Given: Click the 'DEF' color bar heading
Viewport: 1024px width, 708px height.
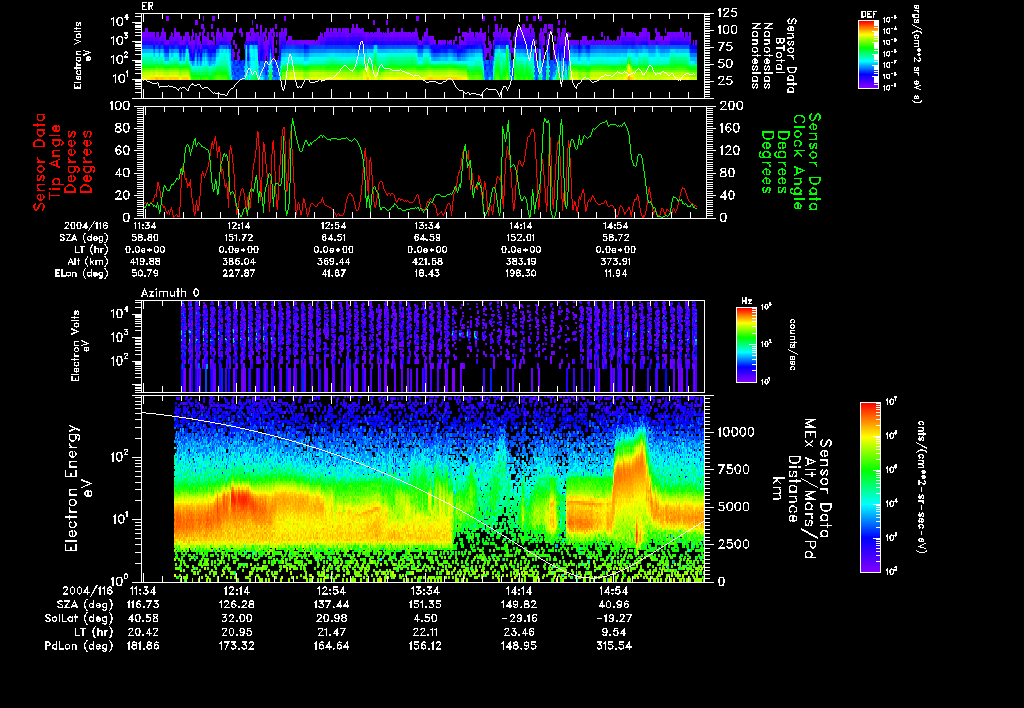Looking at the screenshot, I should 869,14.
